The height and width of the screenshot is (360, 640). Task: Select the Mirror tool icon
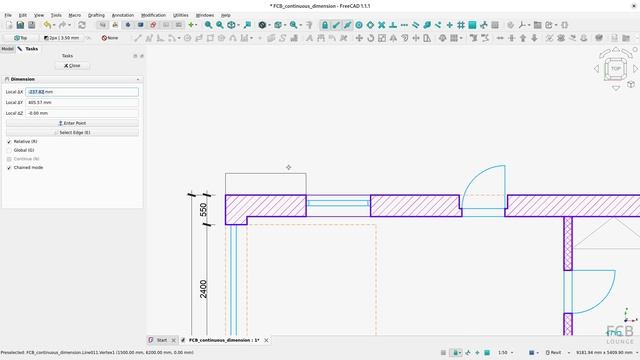(393, 38)
